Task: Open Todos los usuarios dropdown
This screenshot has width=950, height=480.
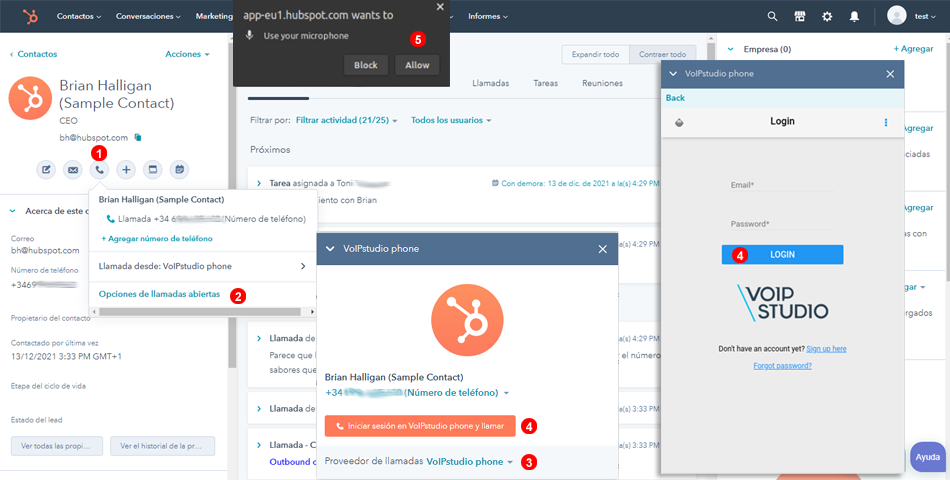Action: (x=451, y=120)
